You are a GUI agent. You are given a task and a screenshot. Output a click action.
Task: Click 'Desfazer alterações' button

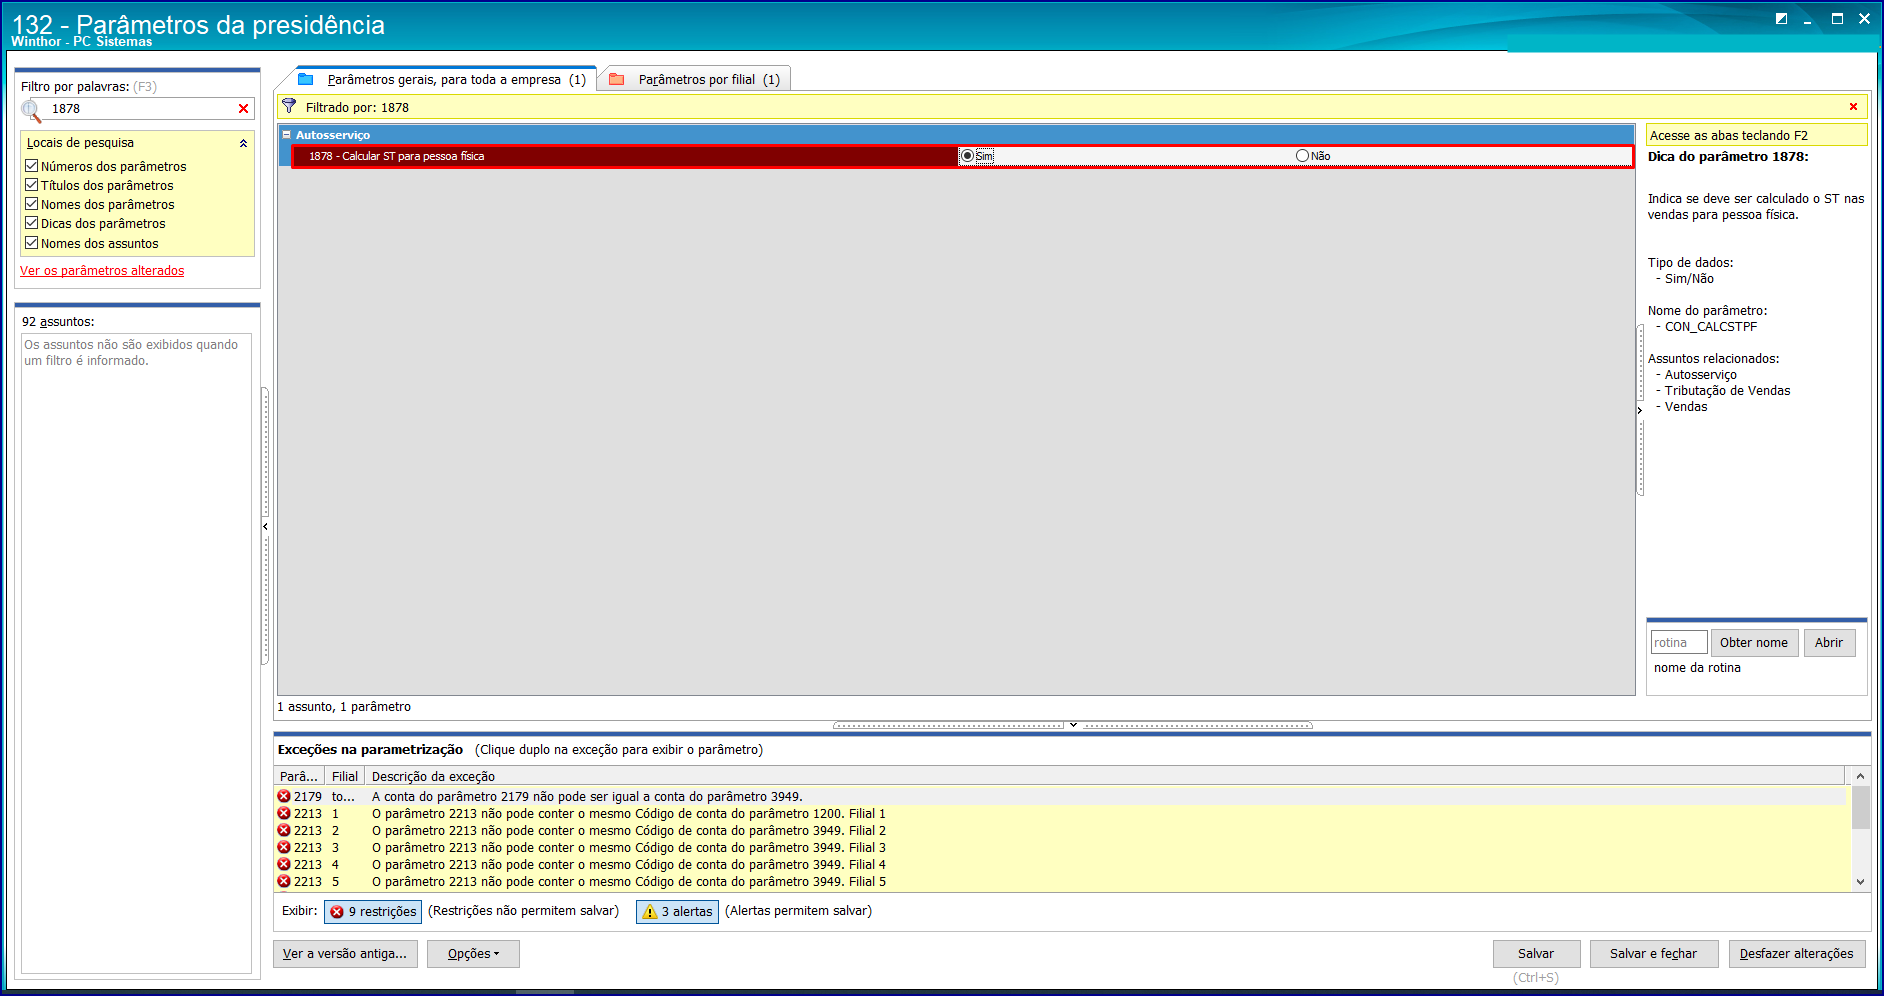pos(1796,954)
